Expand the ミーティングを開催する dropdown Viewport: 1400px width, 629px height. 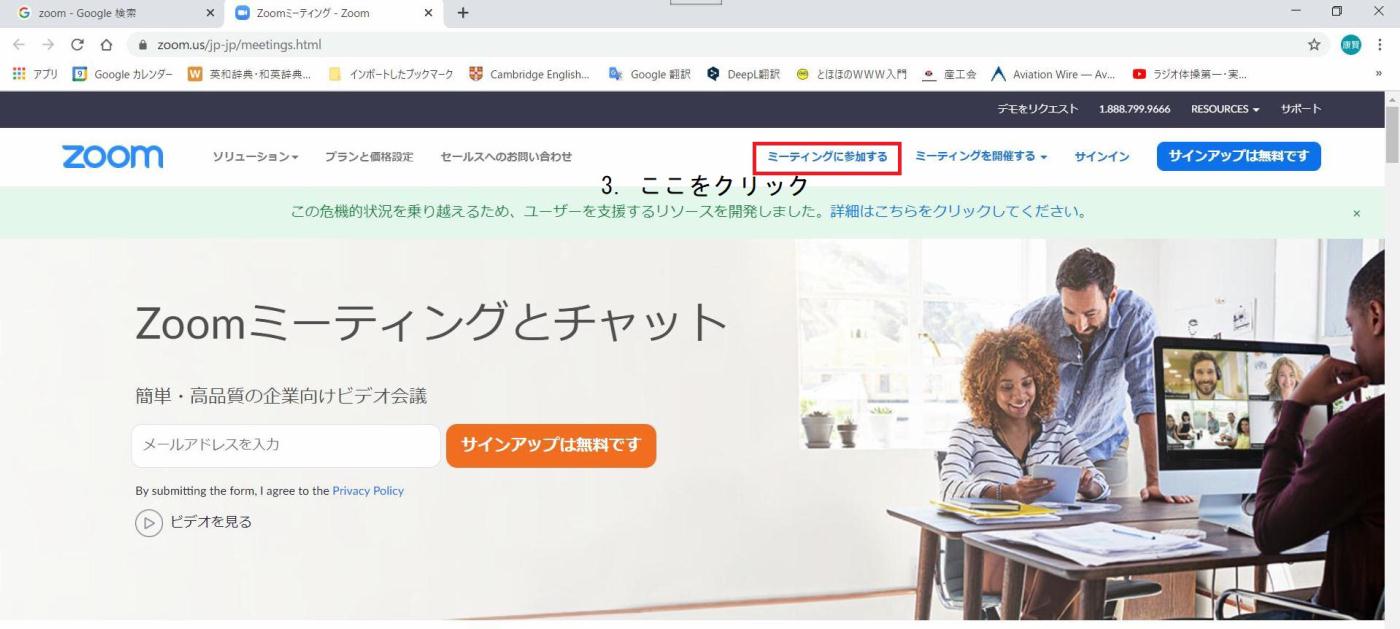[x=981, y=157]
